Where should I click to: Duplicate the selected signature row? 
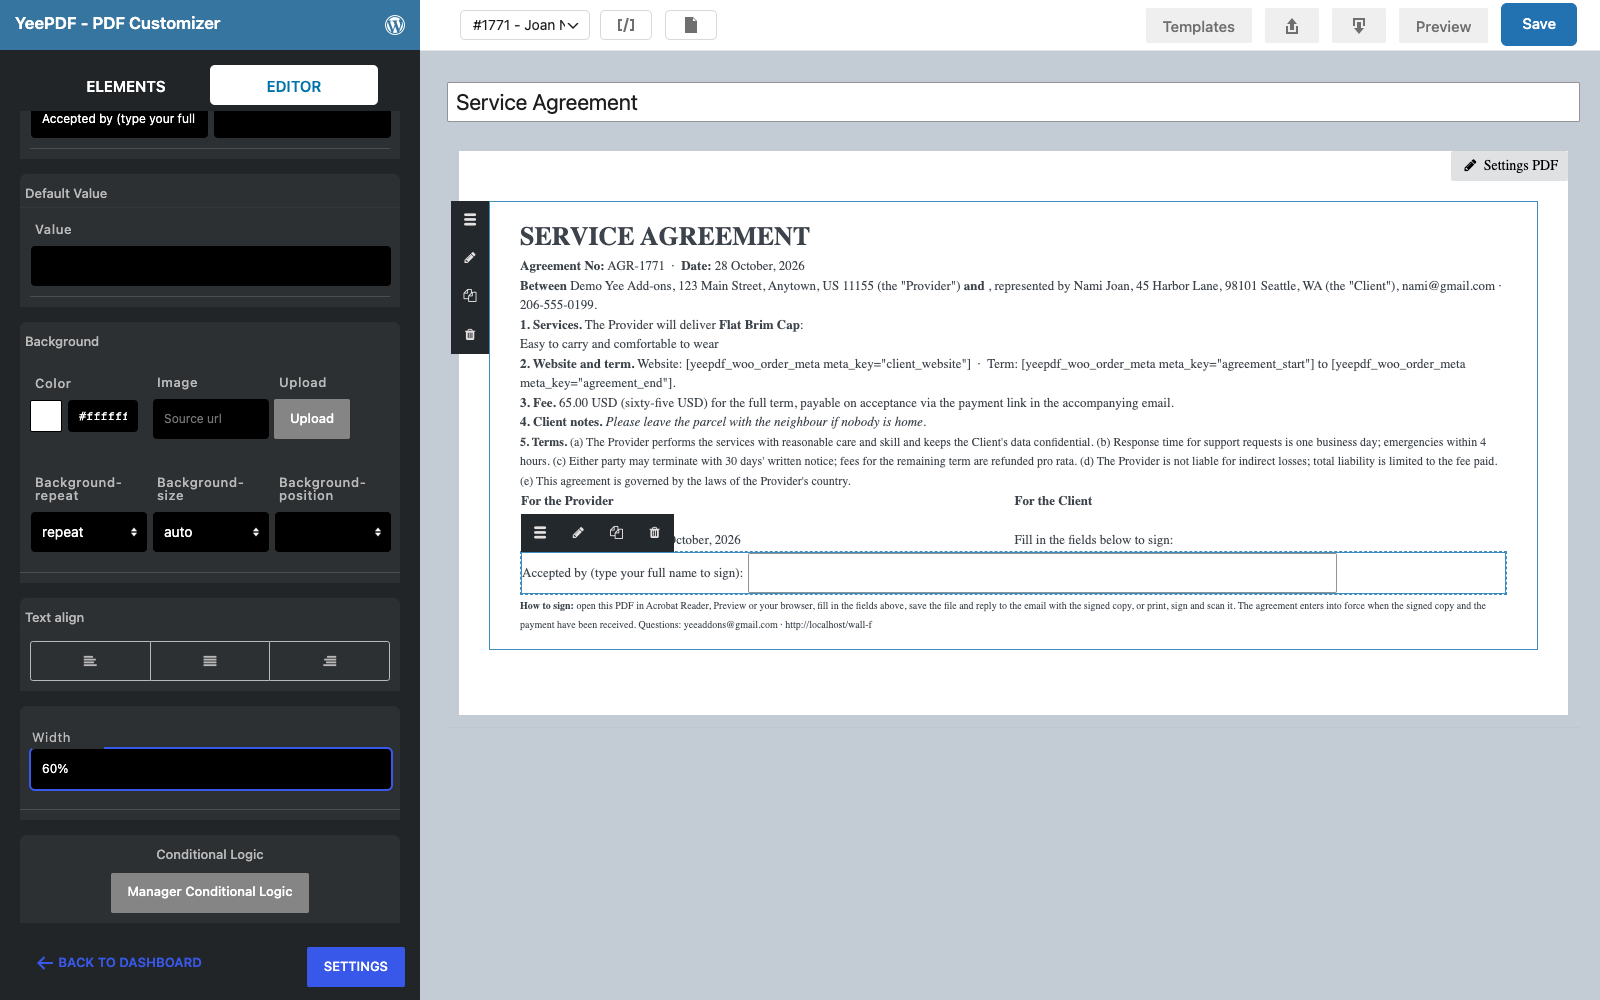[616, 533]
